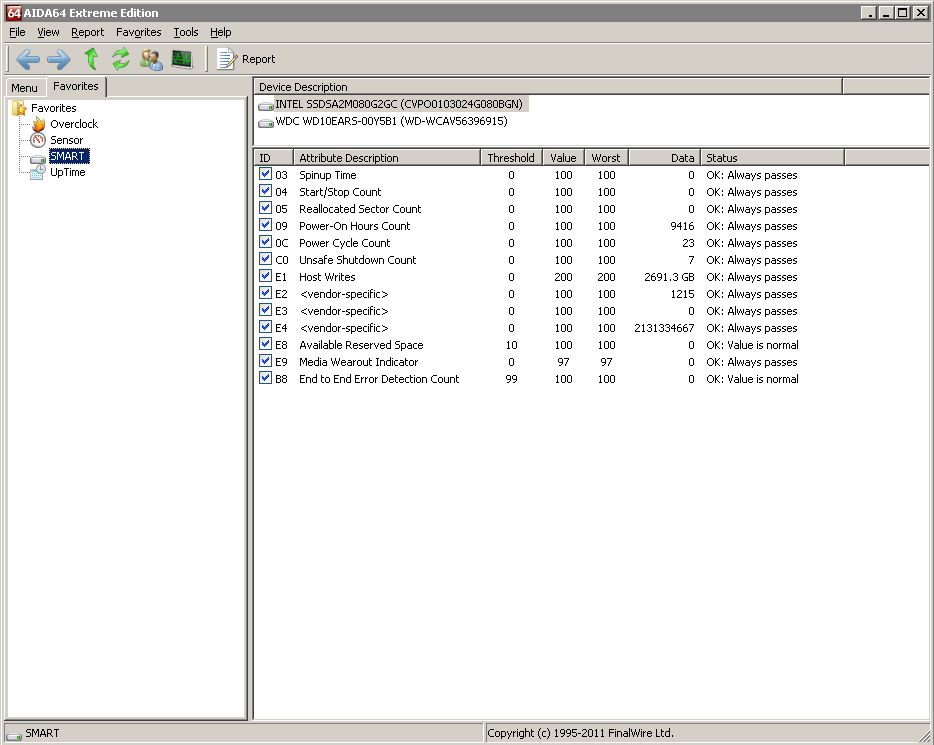Click the status bar SMART drive icon
This screenshot has width=934, height=745.
(14, 735)
